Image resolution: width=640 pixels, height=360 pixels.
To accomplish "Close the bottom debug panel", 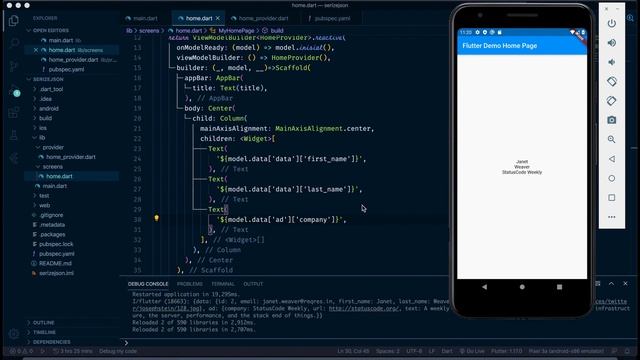I will 625,284.
